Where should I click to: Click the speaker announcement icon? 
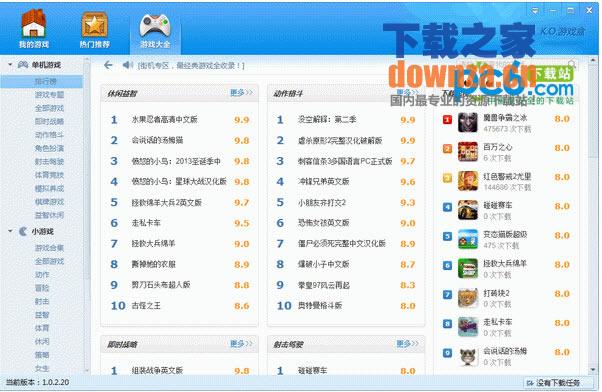tap(127, 65)
